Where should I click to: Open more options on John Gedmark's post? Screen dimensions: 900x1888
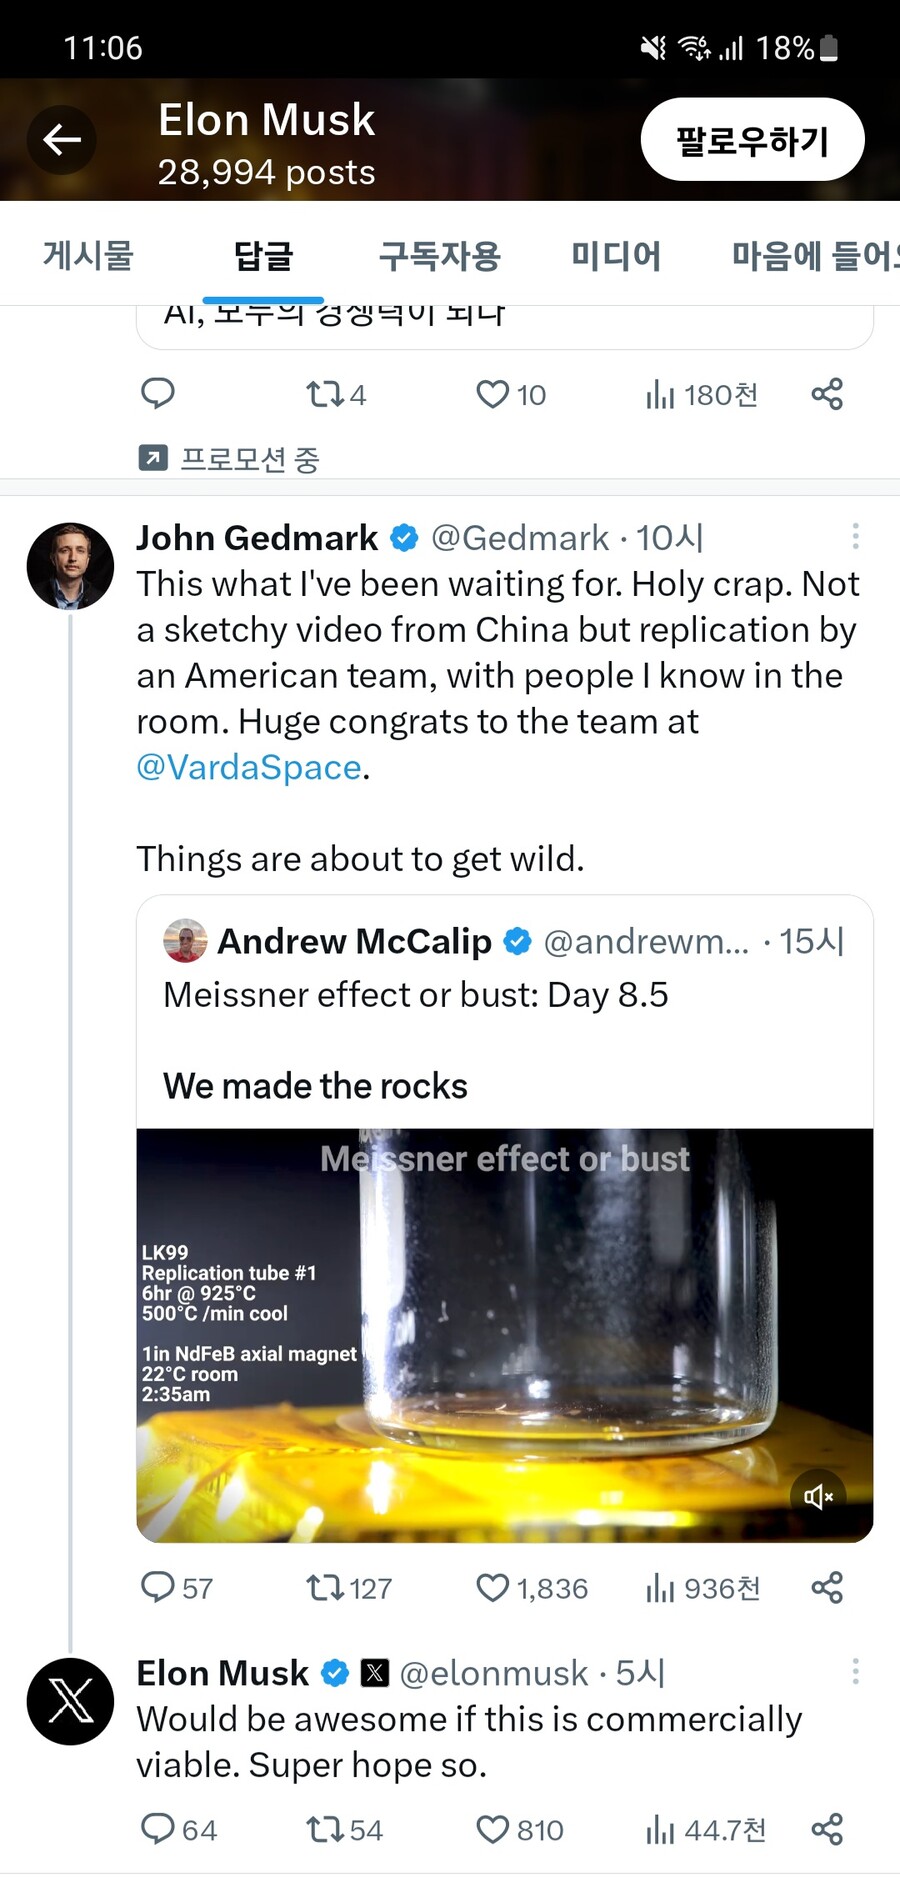(855, 537)
